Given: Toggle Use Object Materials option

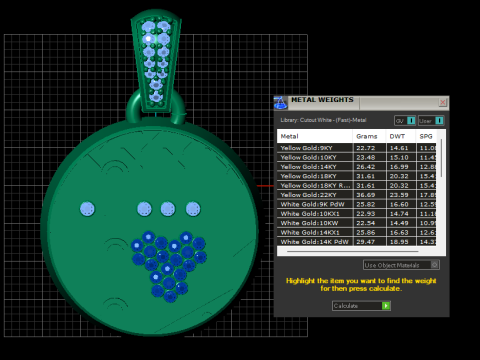Looking at the screenshot, I should [x=401, y=265].
